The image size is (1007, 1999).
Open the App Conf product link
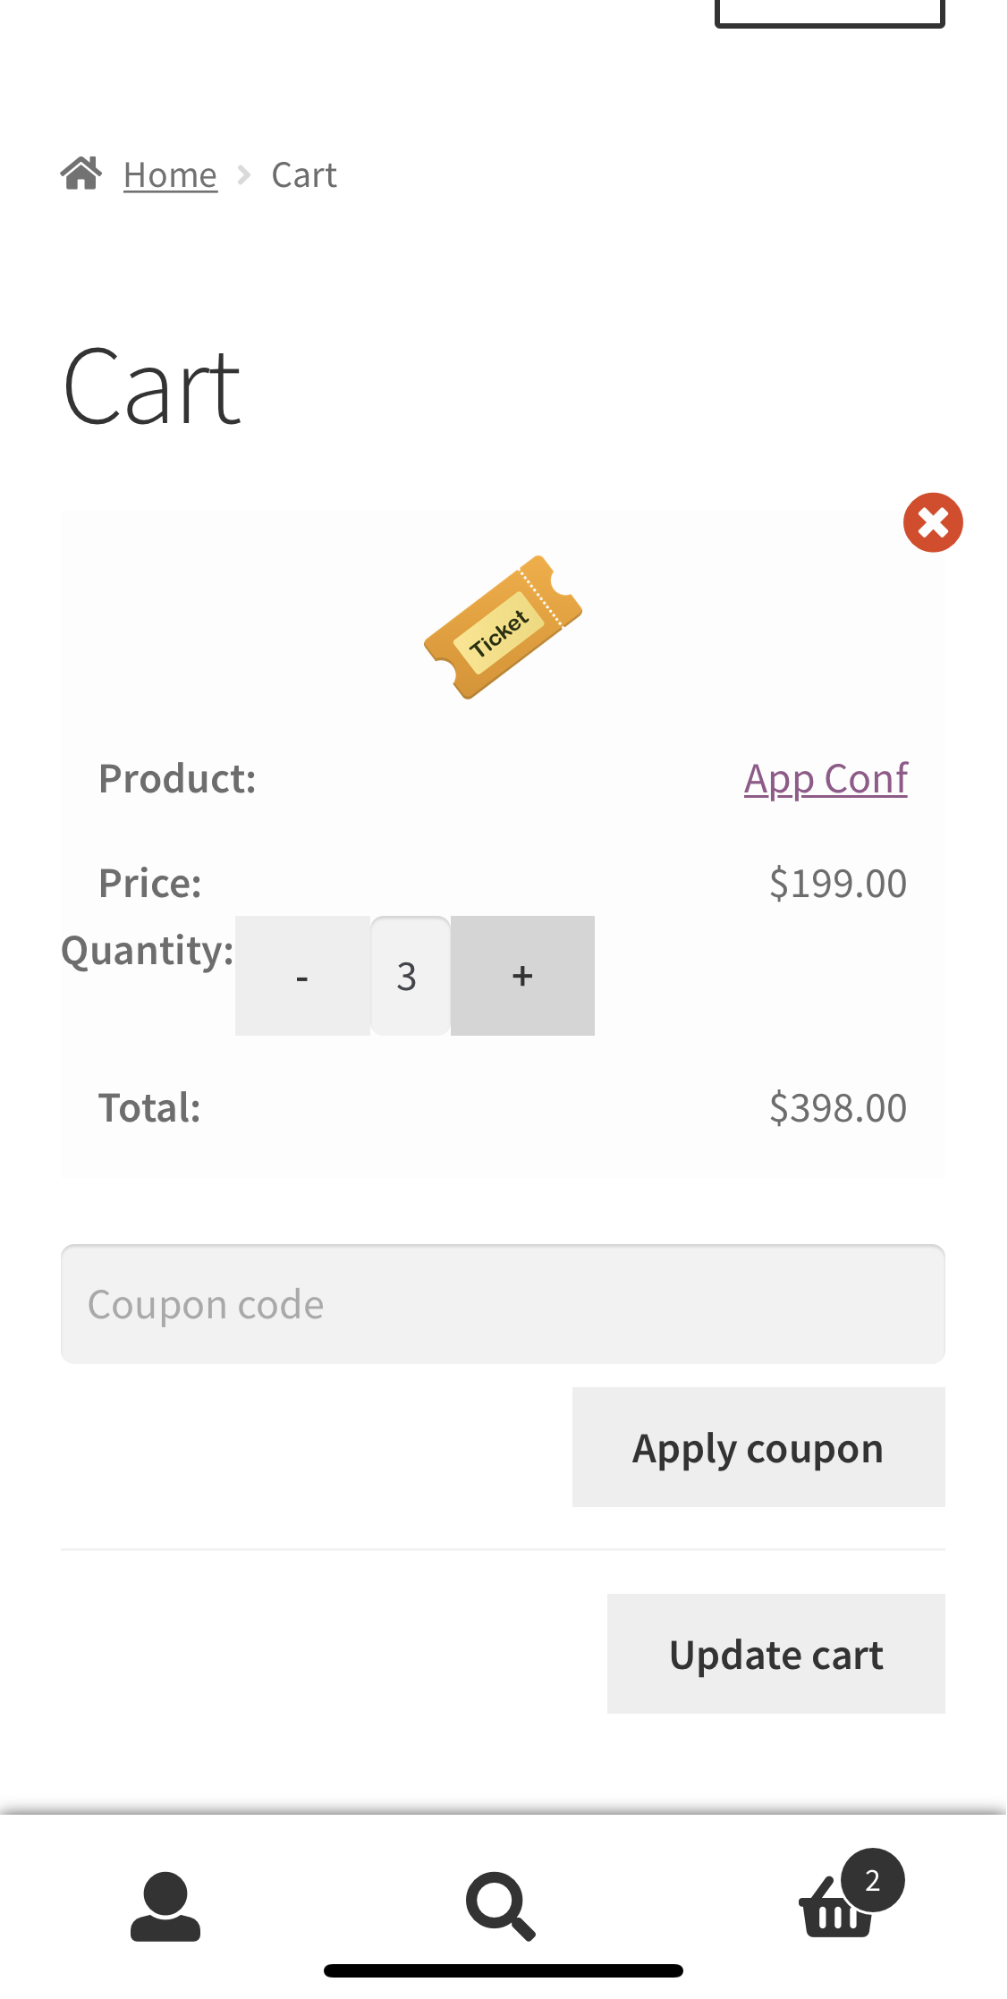(x=825, y=779)
